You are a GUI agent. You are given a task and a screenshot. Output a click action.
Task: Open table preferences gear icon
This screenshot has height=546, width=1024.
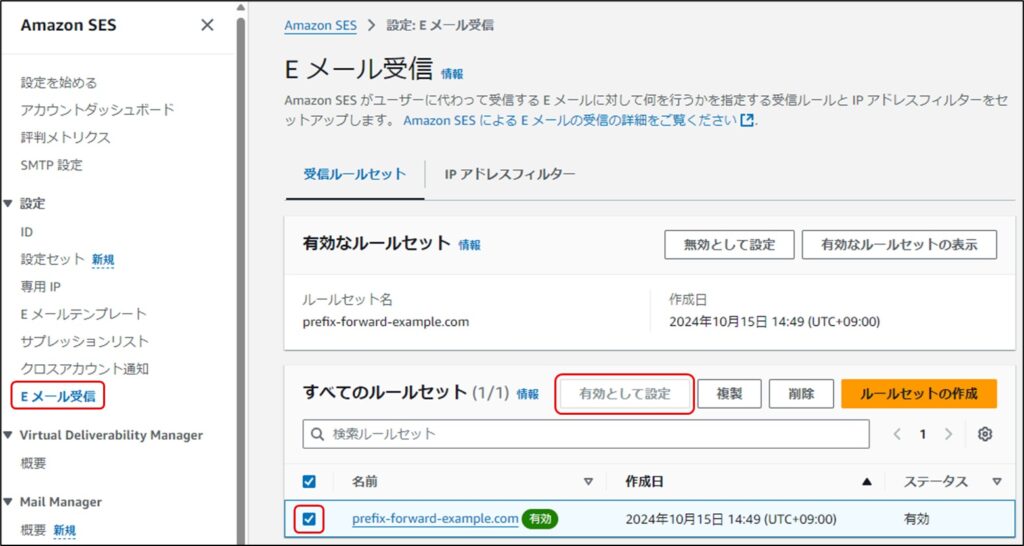(x=985, y=434)
